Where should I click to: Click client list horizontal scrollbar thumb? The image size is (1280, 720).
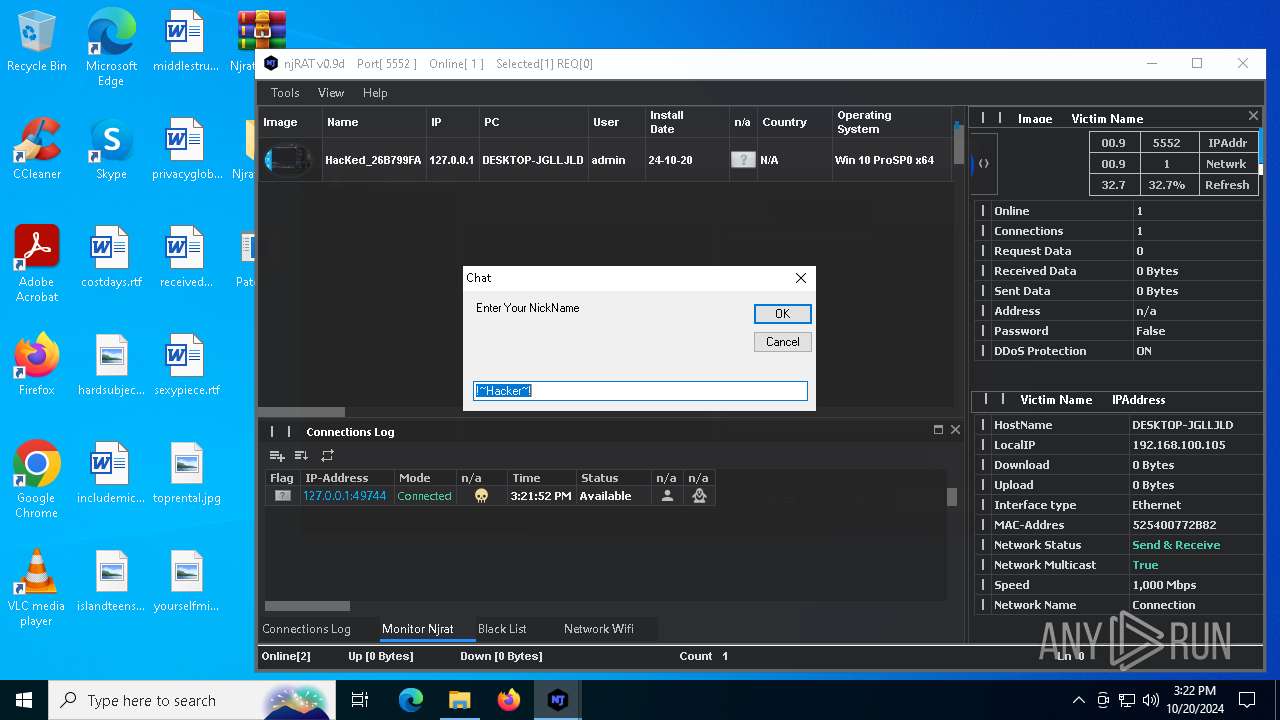click(301, 412)
